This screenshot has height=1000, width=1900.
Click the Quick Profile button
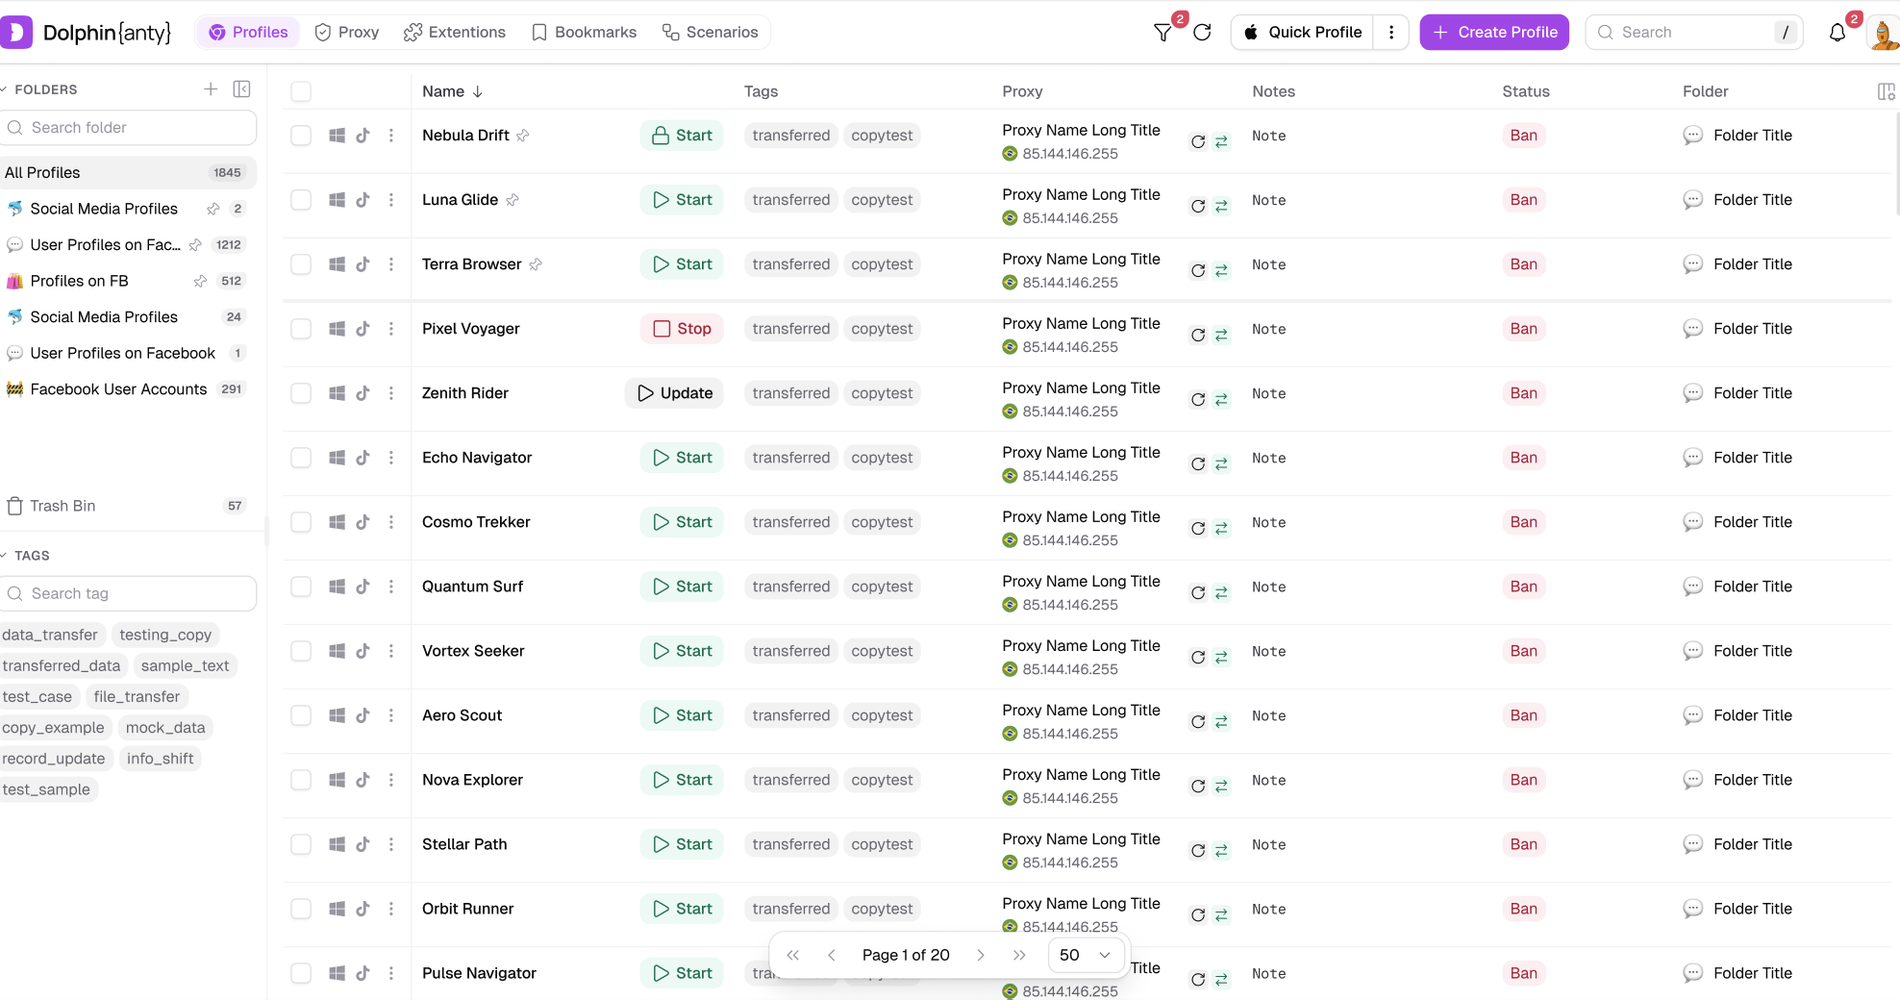pyautogui.click(x=1303, y=32)
